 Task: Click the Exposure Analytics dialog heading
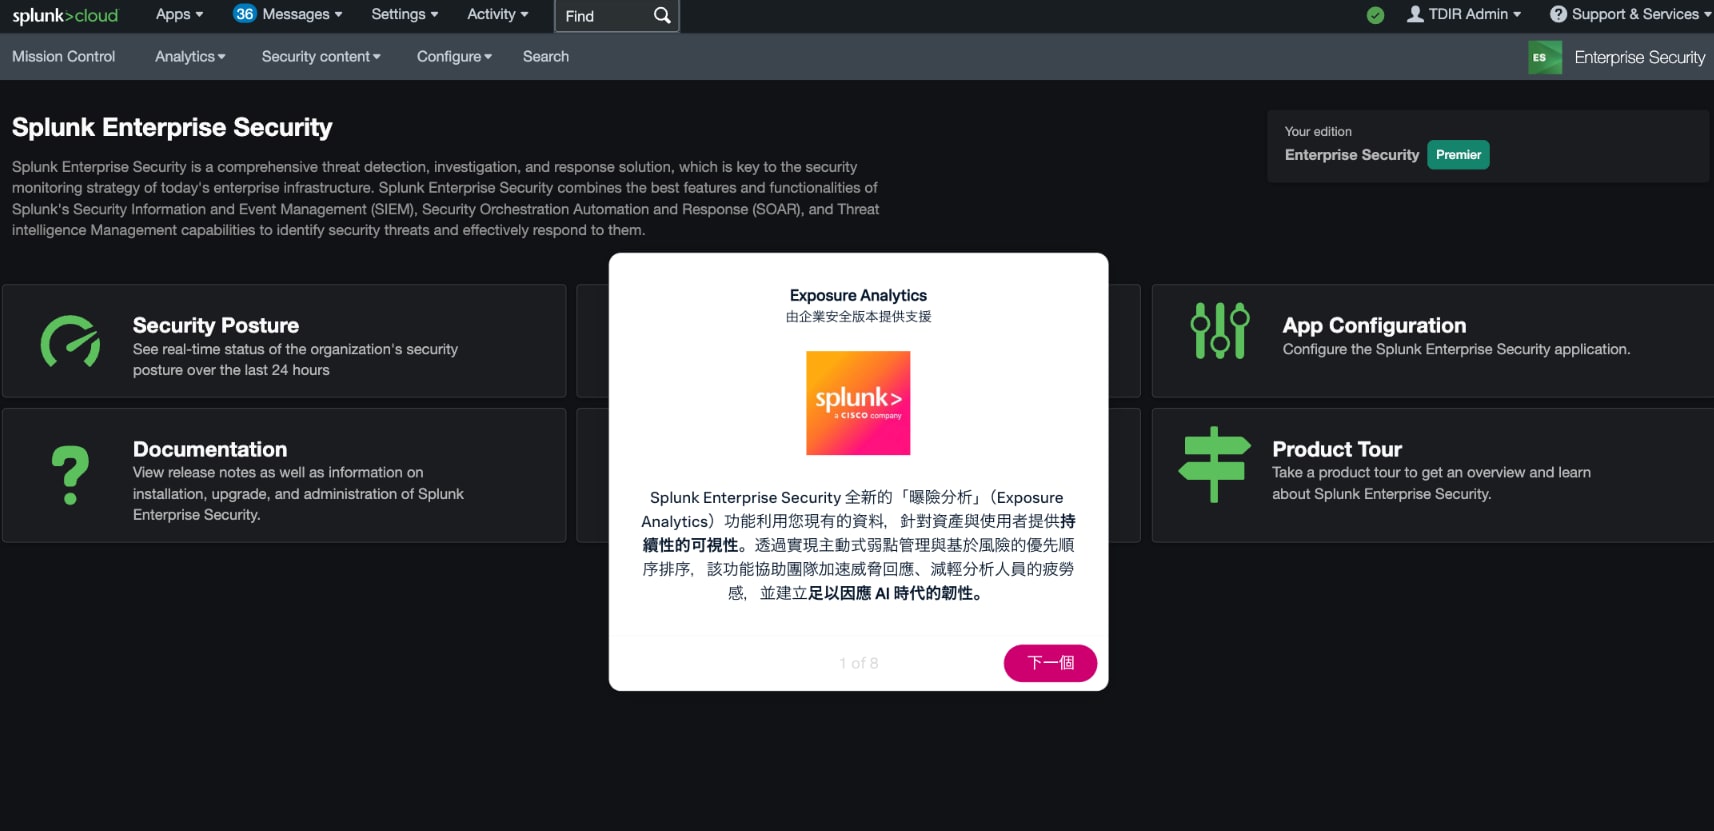pyautogui.click(x=858, y=295)
